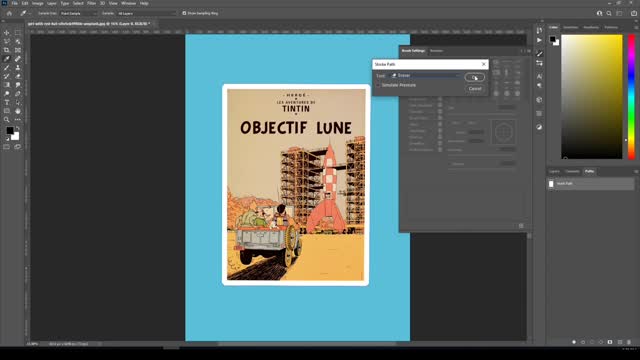Select the Zoom tool
The image size is (640, 360).
tap(7, 120)
